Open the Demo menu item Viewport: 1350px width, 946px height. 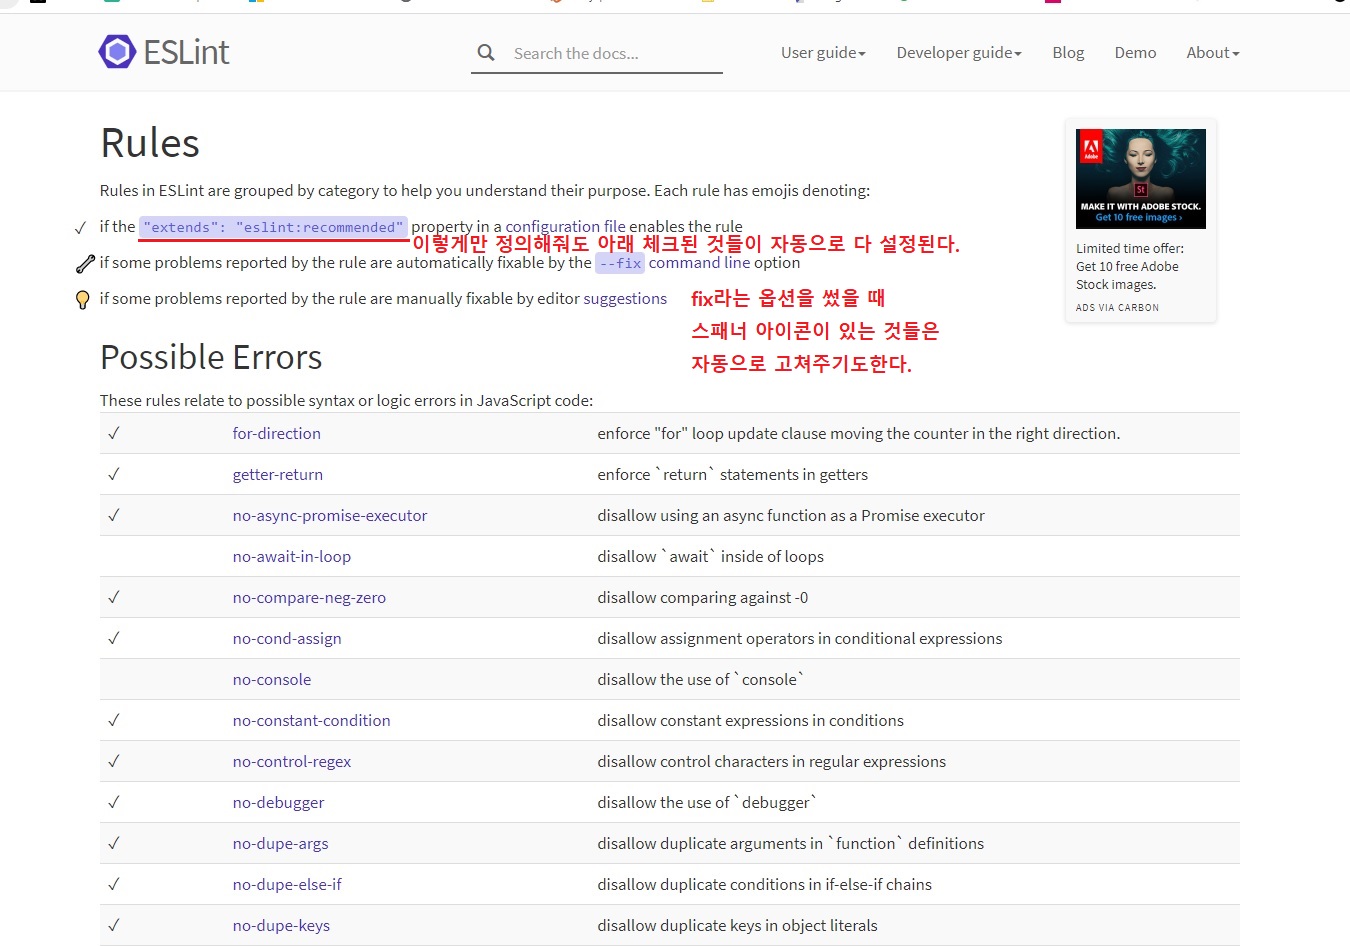(x=1135, y=53)
